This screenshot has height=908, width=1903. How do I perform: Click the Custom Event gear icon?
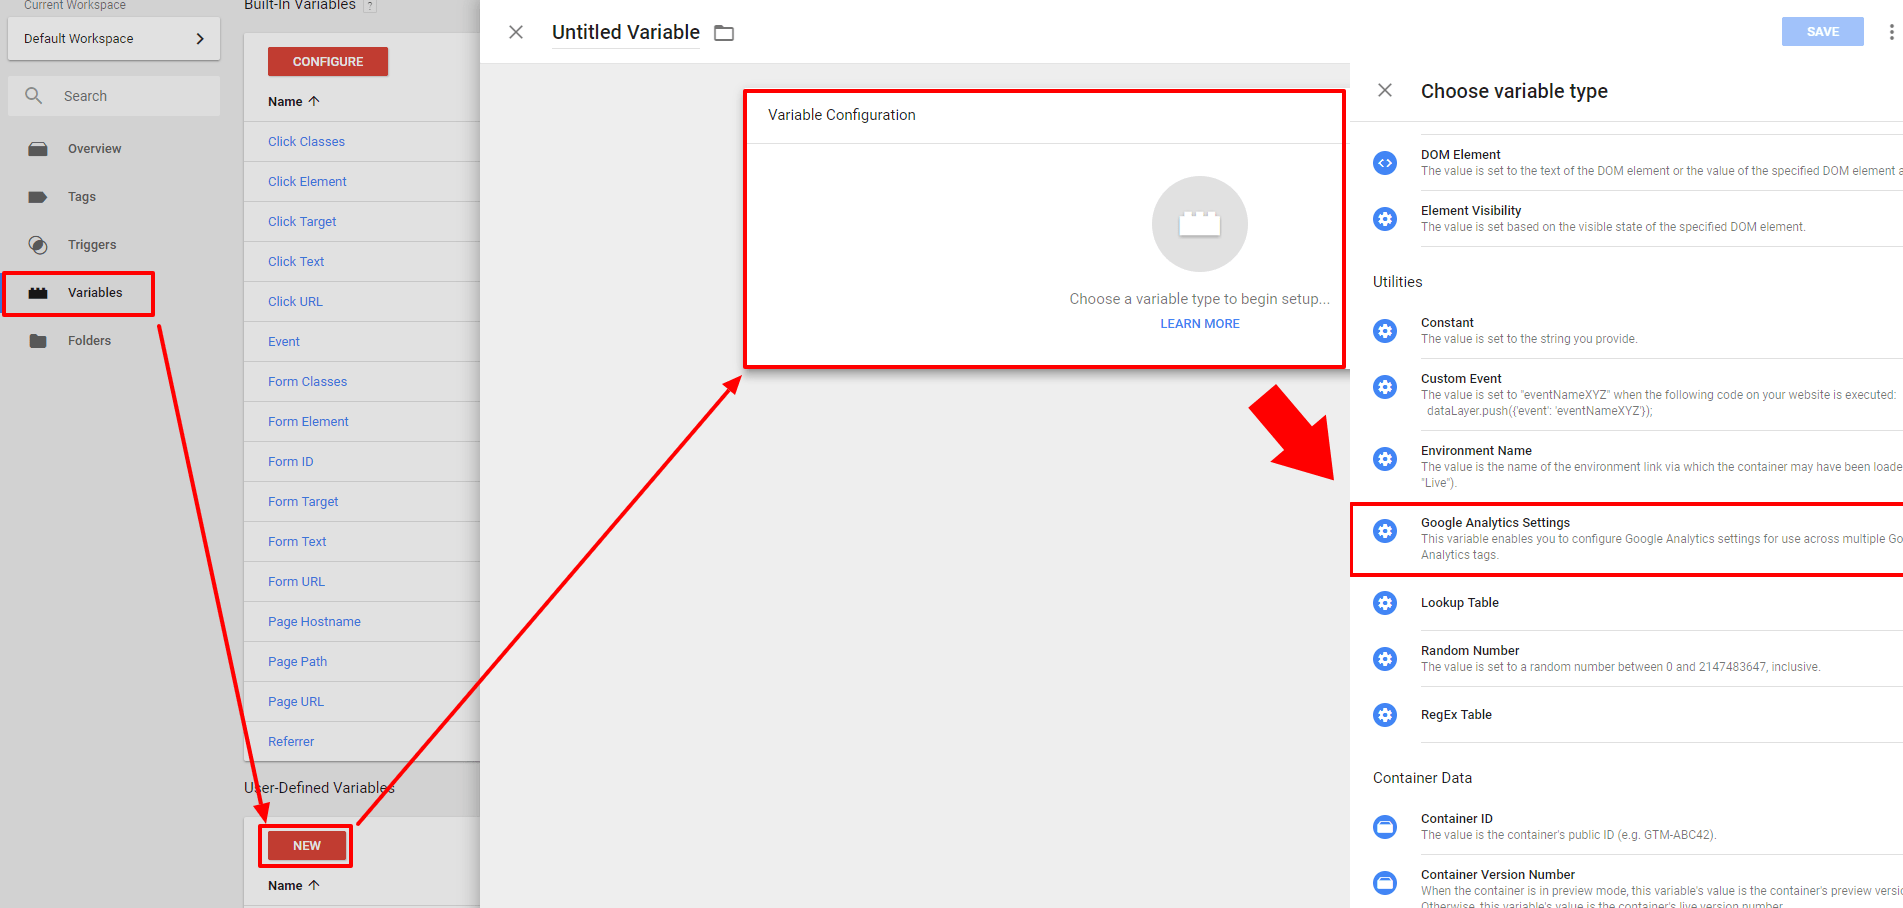[1385, 387]
